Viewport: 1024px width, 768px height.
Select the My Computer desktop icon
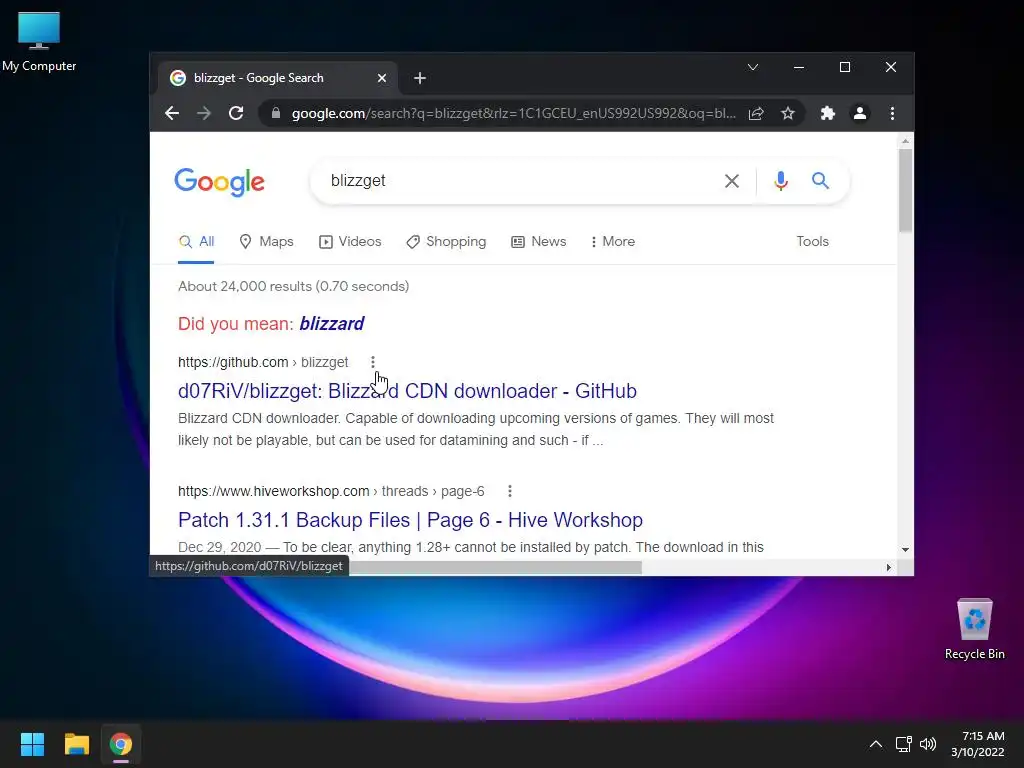click(39, 41)
